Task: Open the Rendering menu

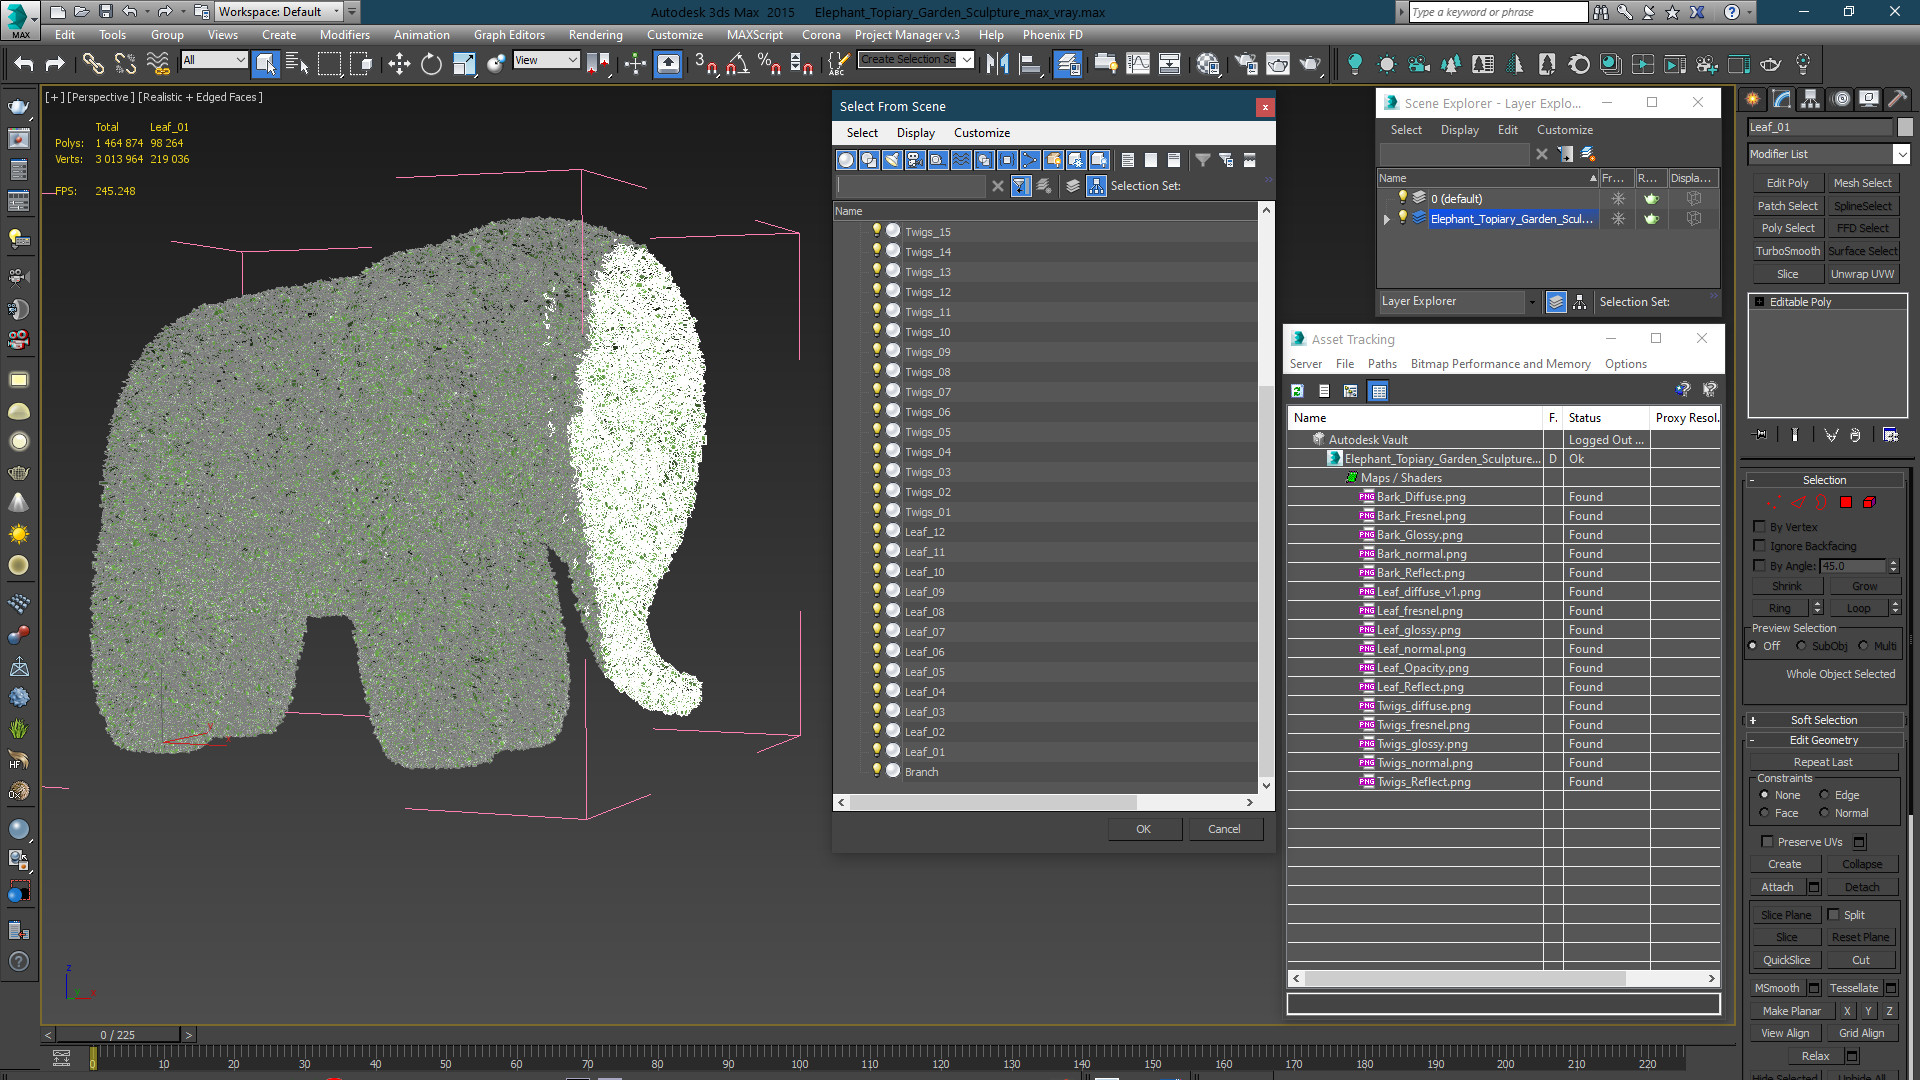Action: coord(596,35)
